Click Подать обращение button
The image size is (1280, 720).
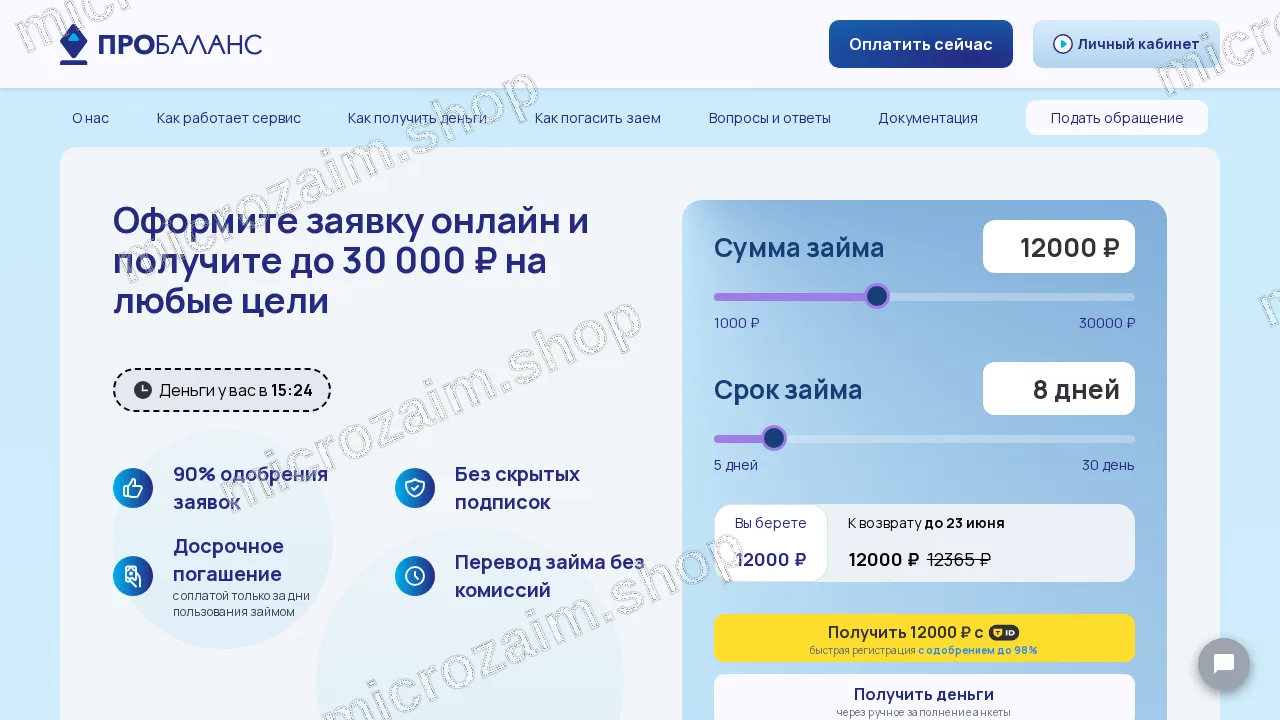1117,118
